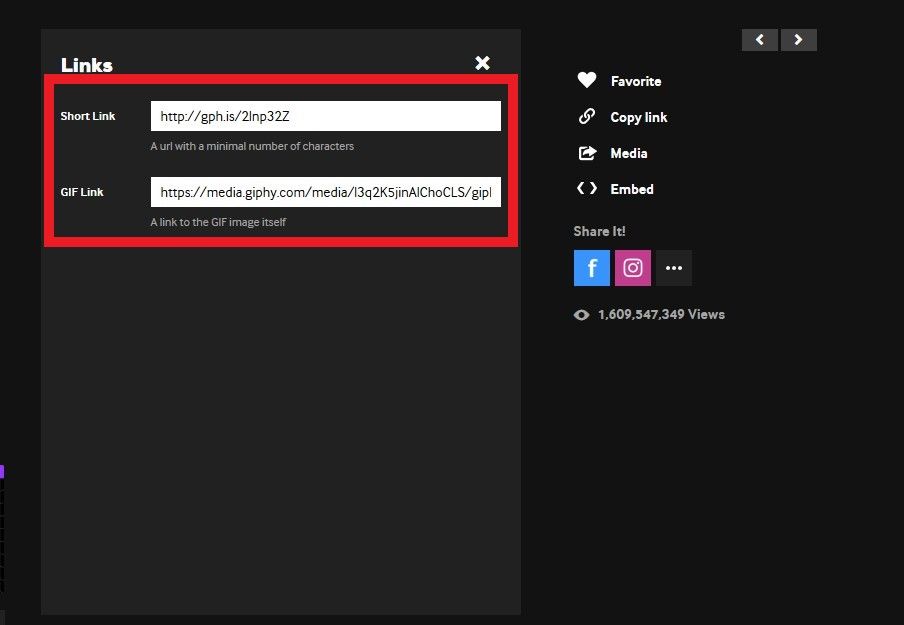Expand more sharing options with ellipsis button
The height and width of the screenshot is (625, 904).
pyautogui.click(x=674, y=268)
